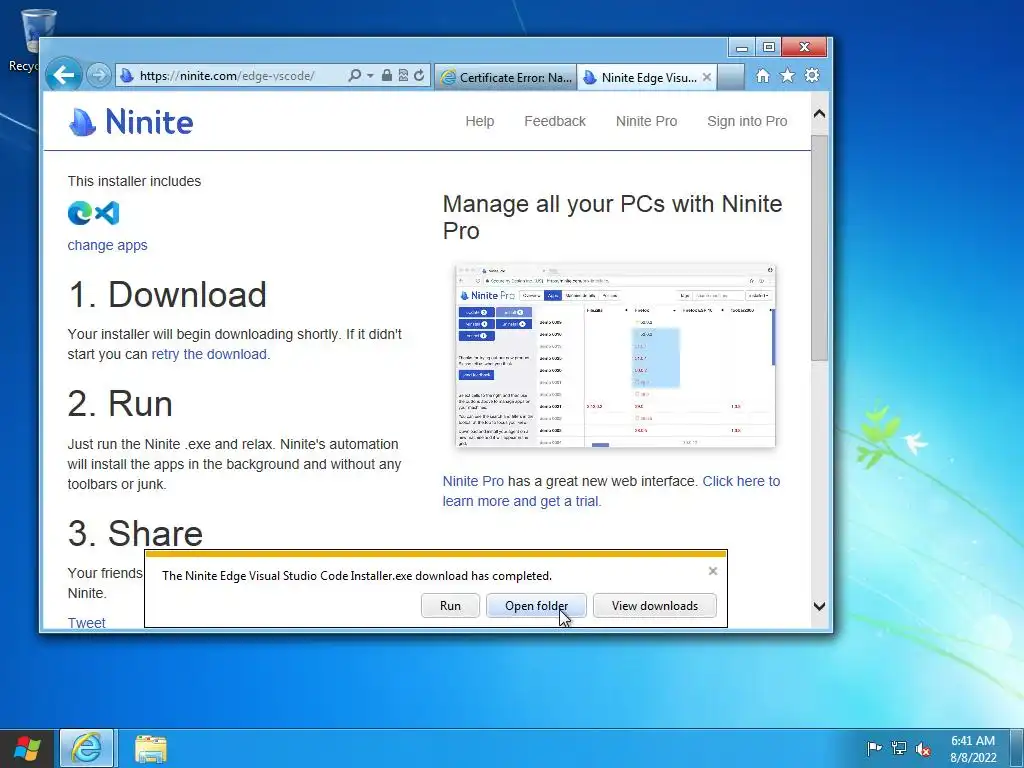Click the Ninite Pro dashboard screenshot thumbnail

click(x=615, y=356)
